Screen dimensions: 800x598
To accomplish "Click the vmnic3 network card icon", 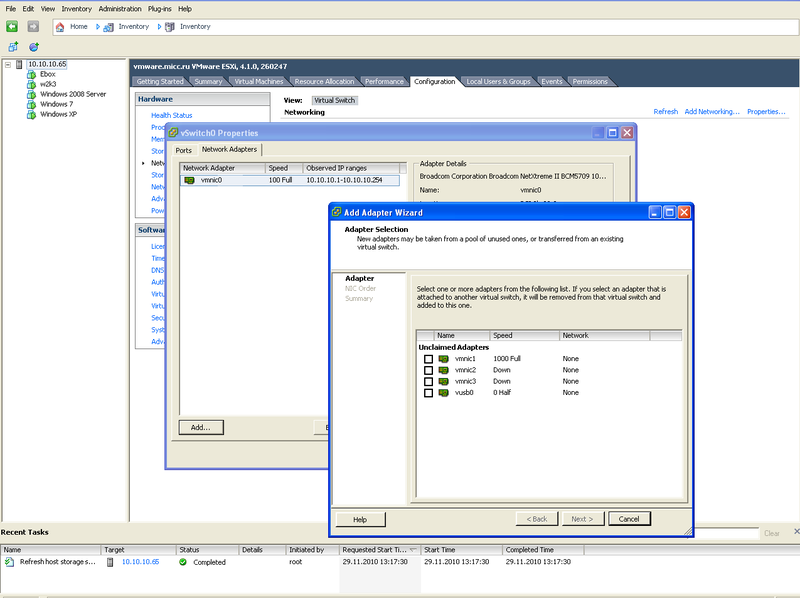I will [443, 381].
